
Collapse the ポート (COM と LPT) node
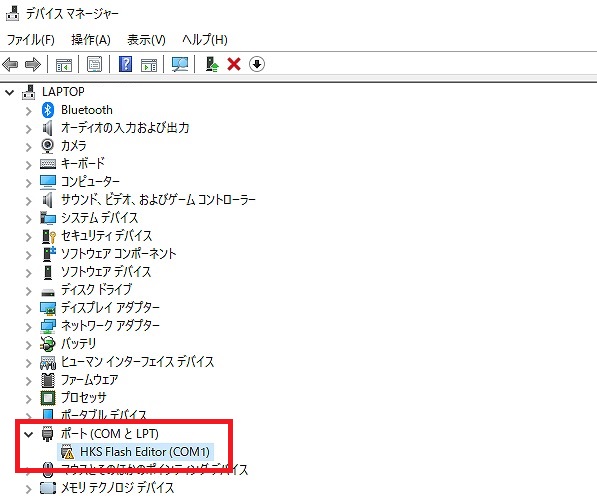tap(29, 434)
